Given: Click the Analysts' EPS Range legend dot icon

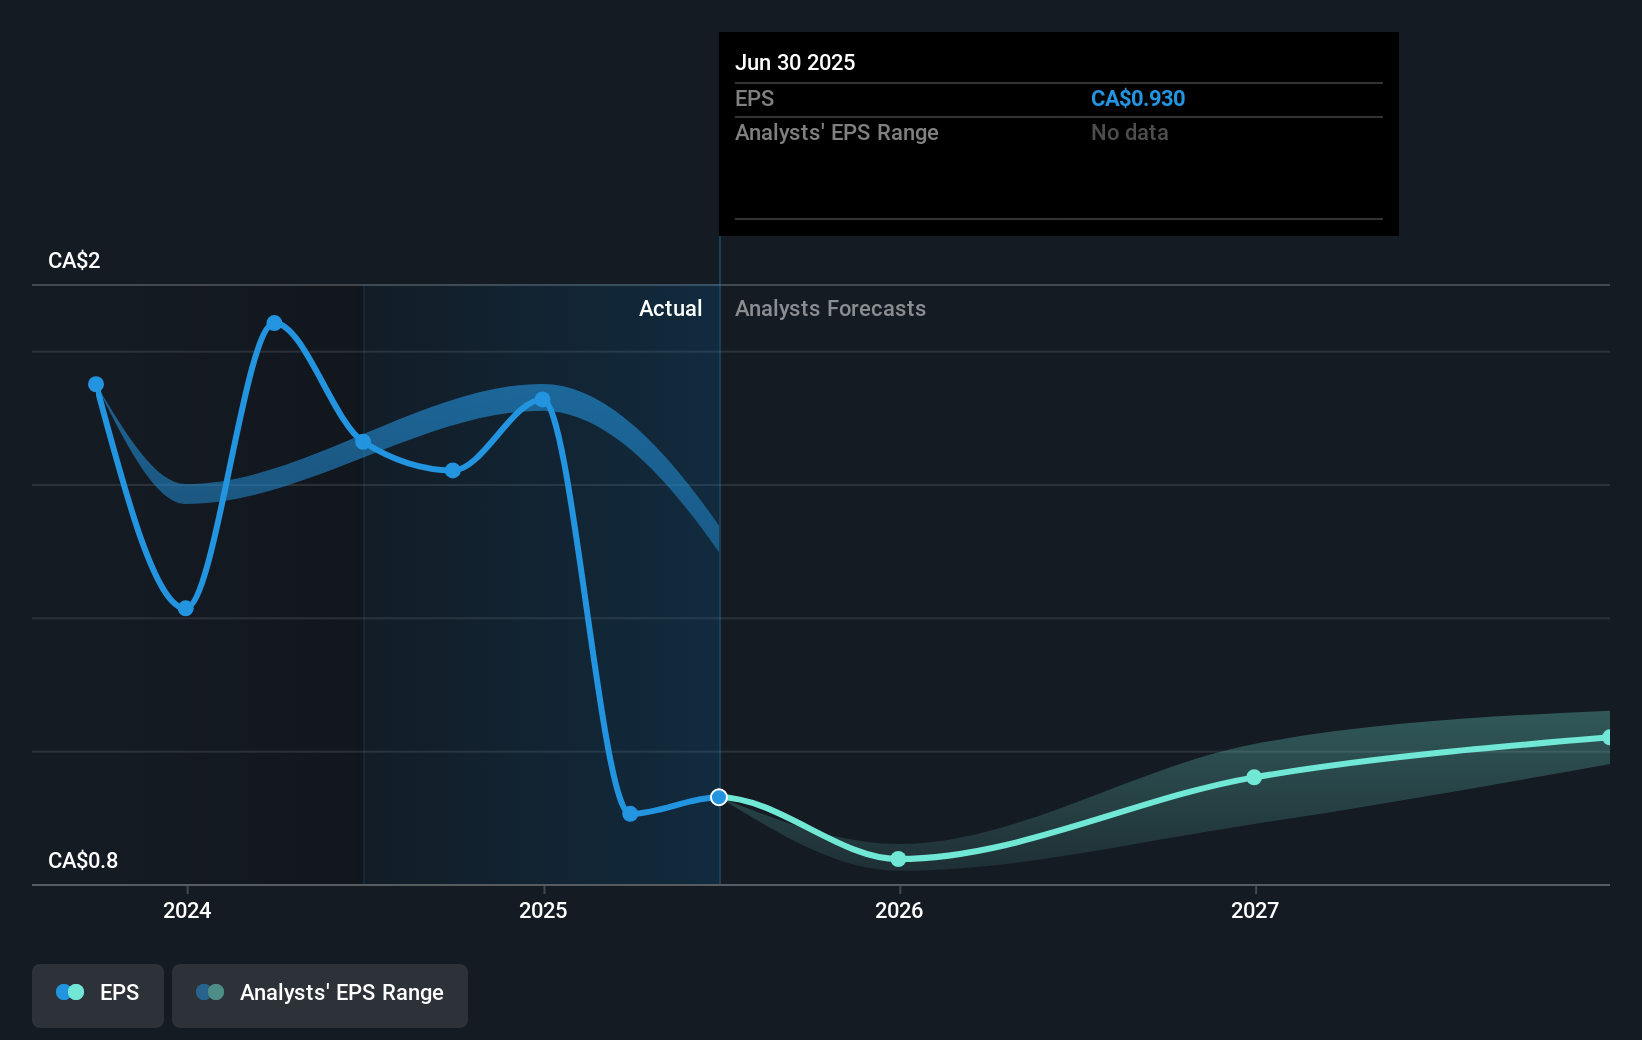Looking at the screenshot, I should (x=210, y=993).
